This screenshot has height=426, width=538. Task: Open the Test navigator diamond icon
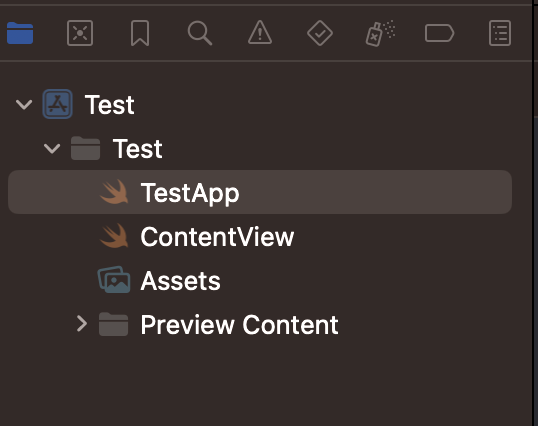tap(320, 33)
